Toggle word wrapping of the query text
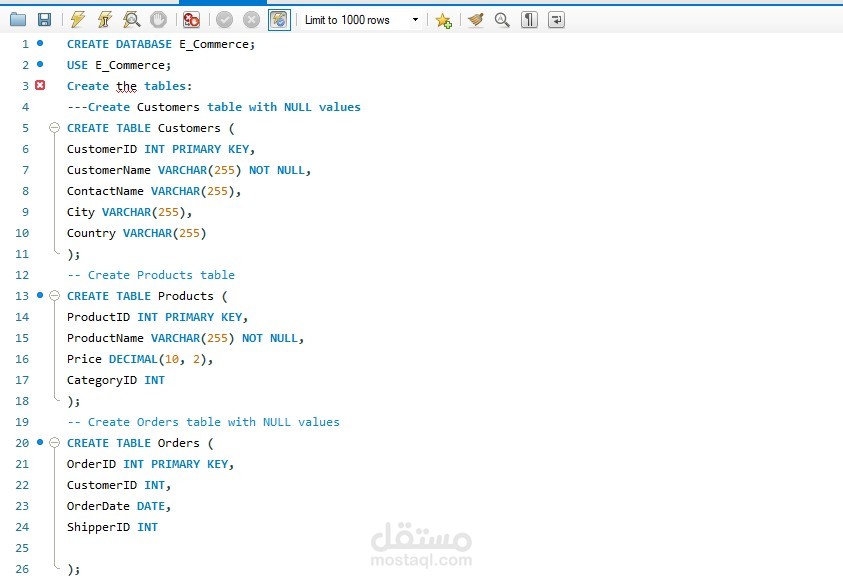 (x=556, y=19)
